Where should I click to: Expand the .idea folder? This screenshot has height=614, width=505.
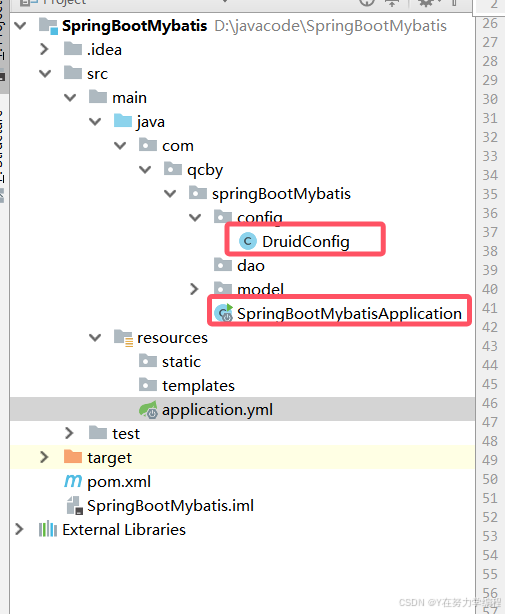[44, 49]
